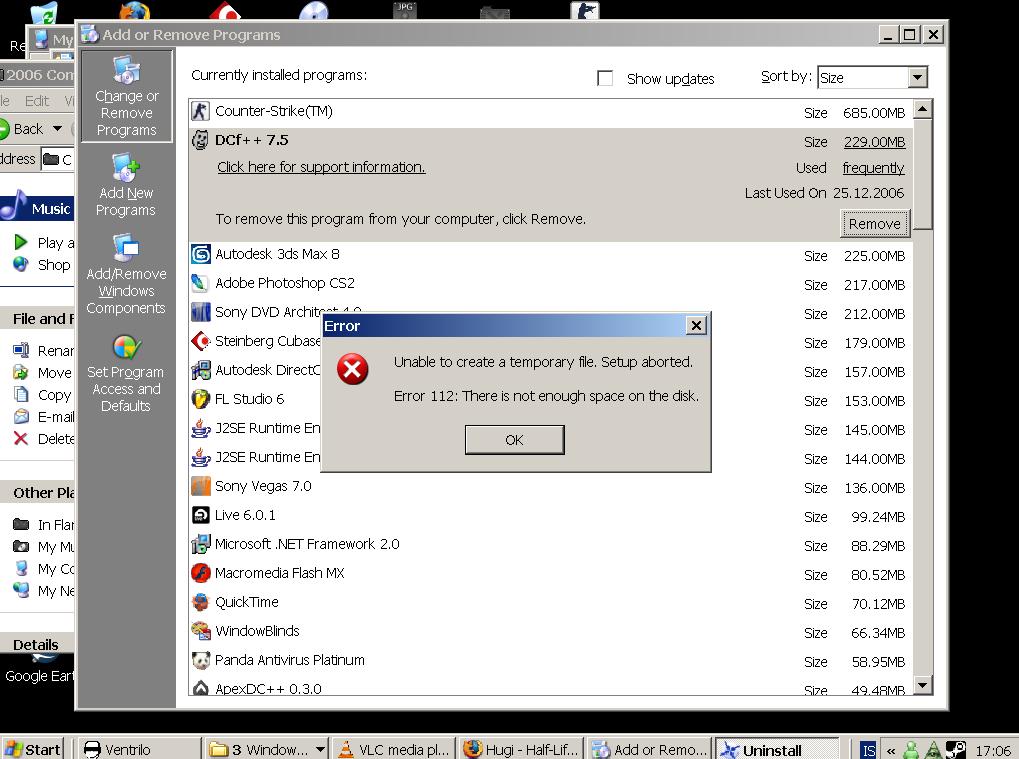Switch to Add or Remove Programs taskbar button
This screenshot has height=759, width=1019.
point(648,749)
